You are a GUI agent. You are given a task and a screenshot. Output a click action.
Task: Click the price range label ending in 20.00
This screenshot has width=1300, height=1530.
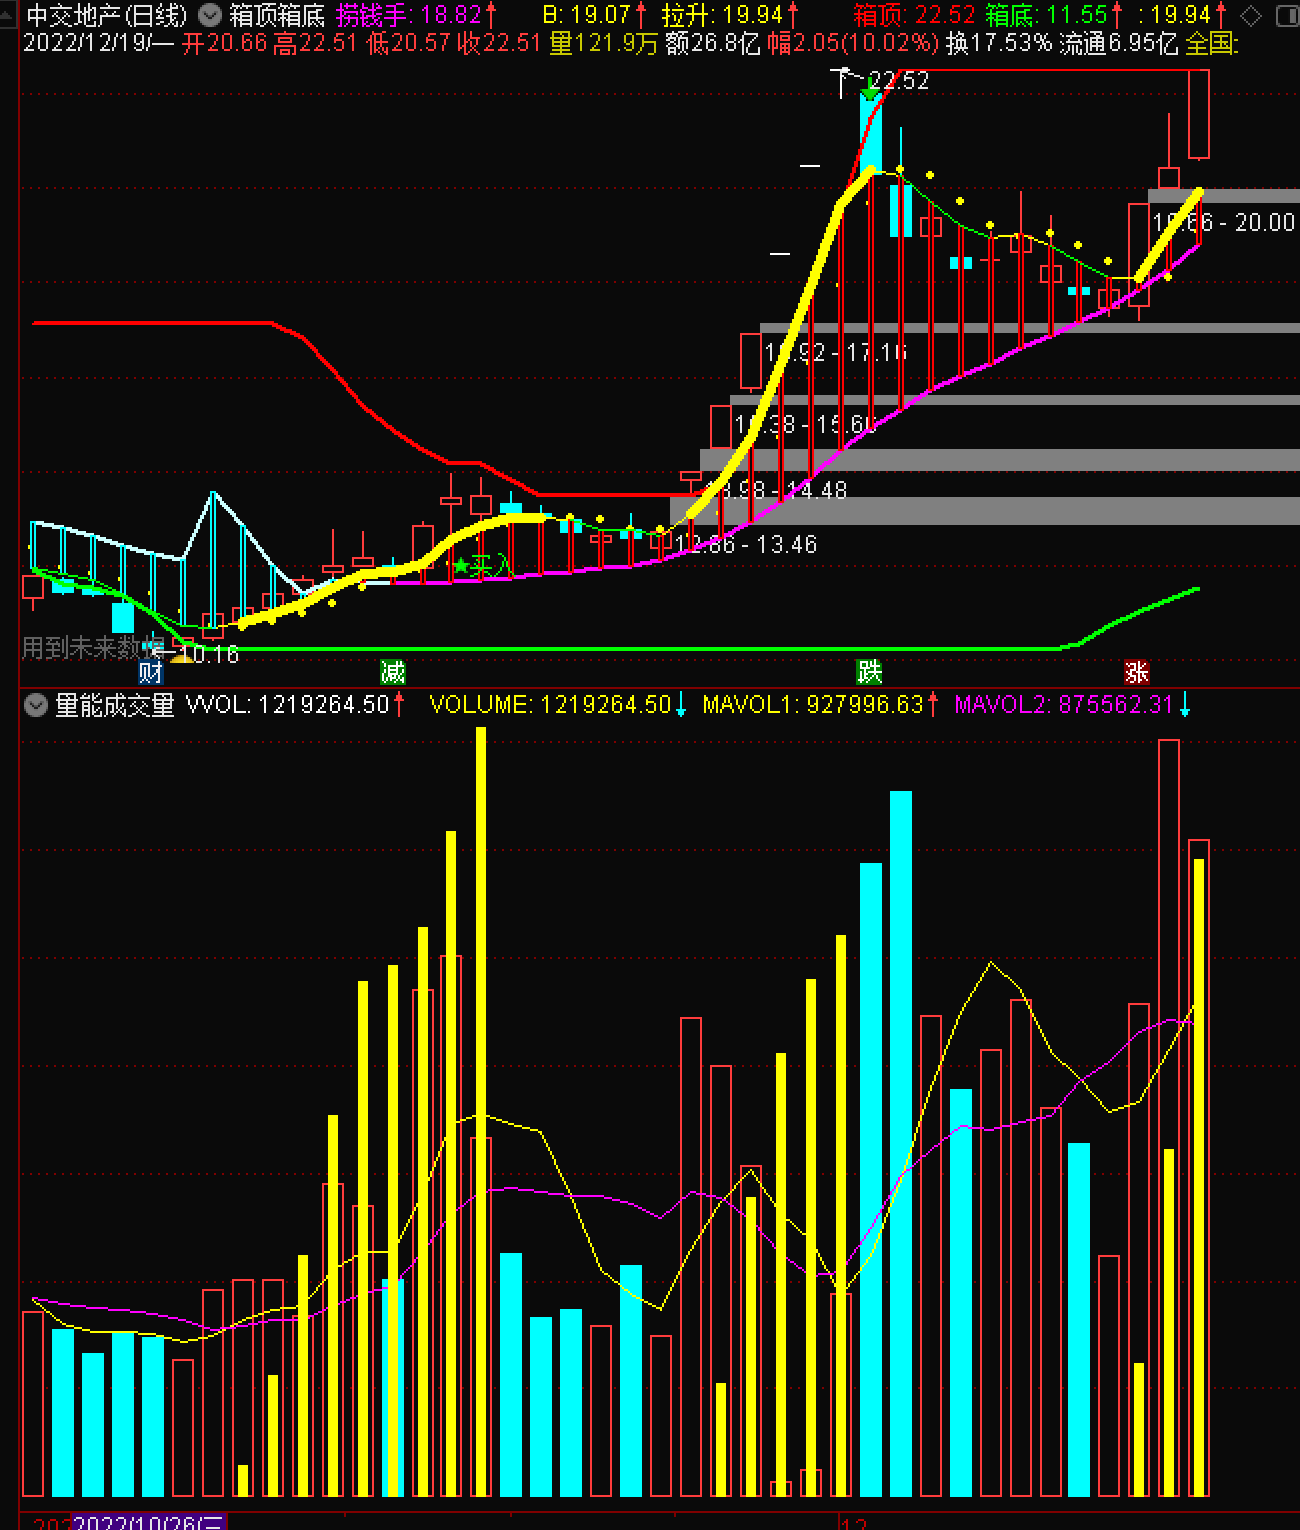(x=1223, y=222)
